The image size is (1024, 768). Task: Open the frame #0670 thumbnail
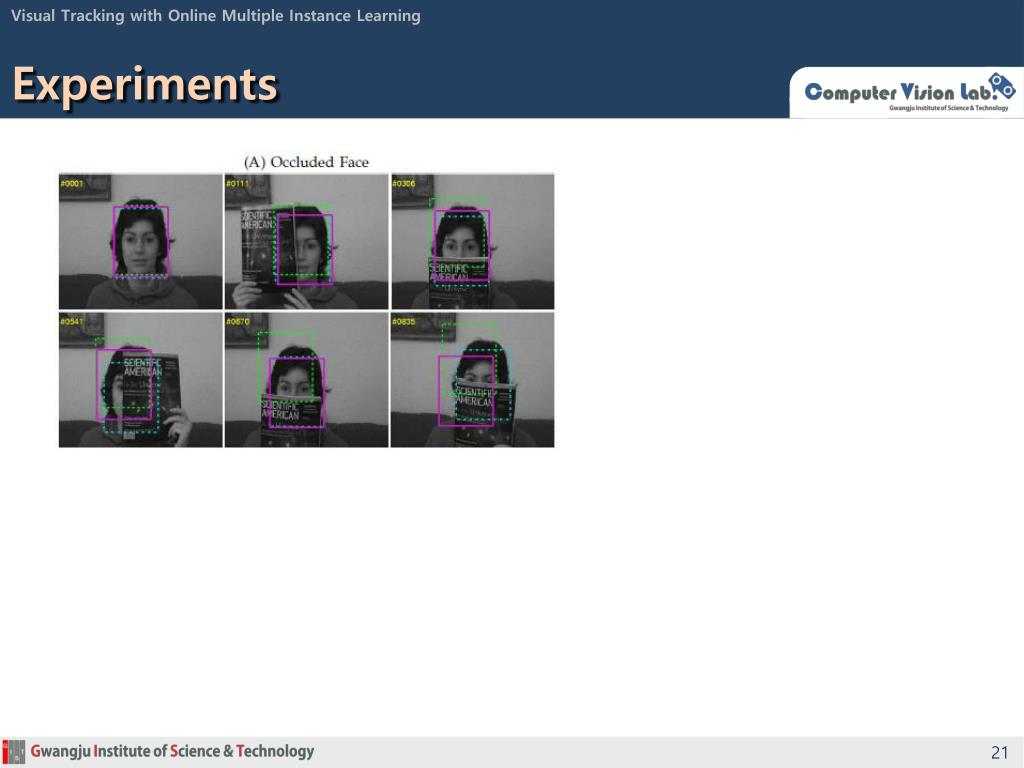pos(306,380)
